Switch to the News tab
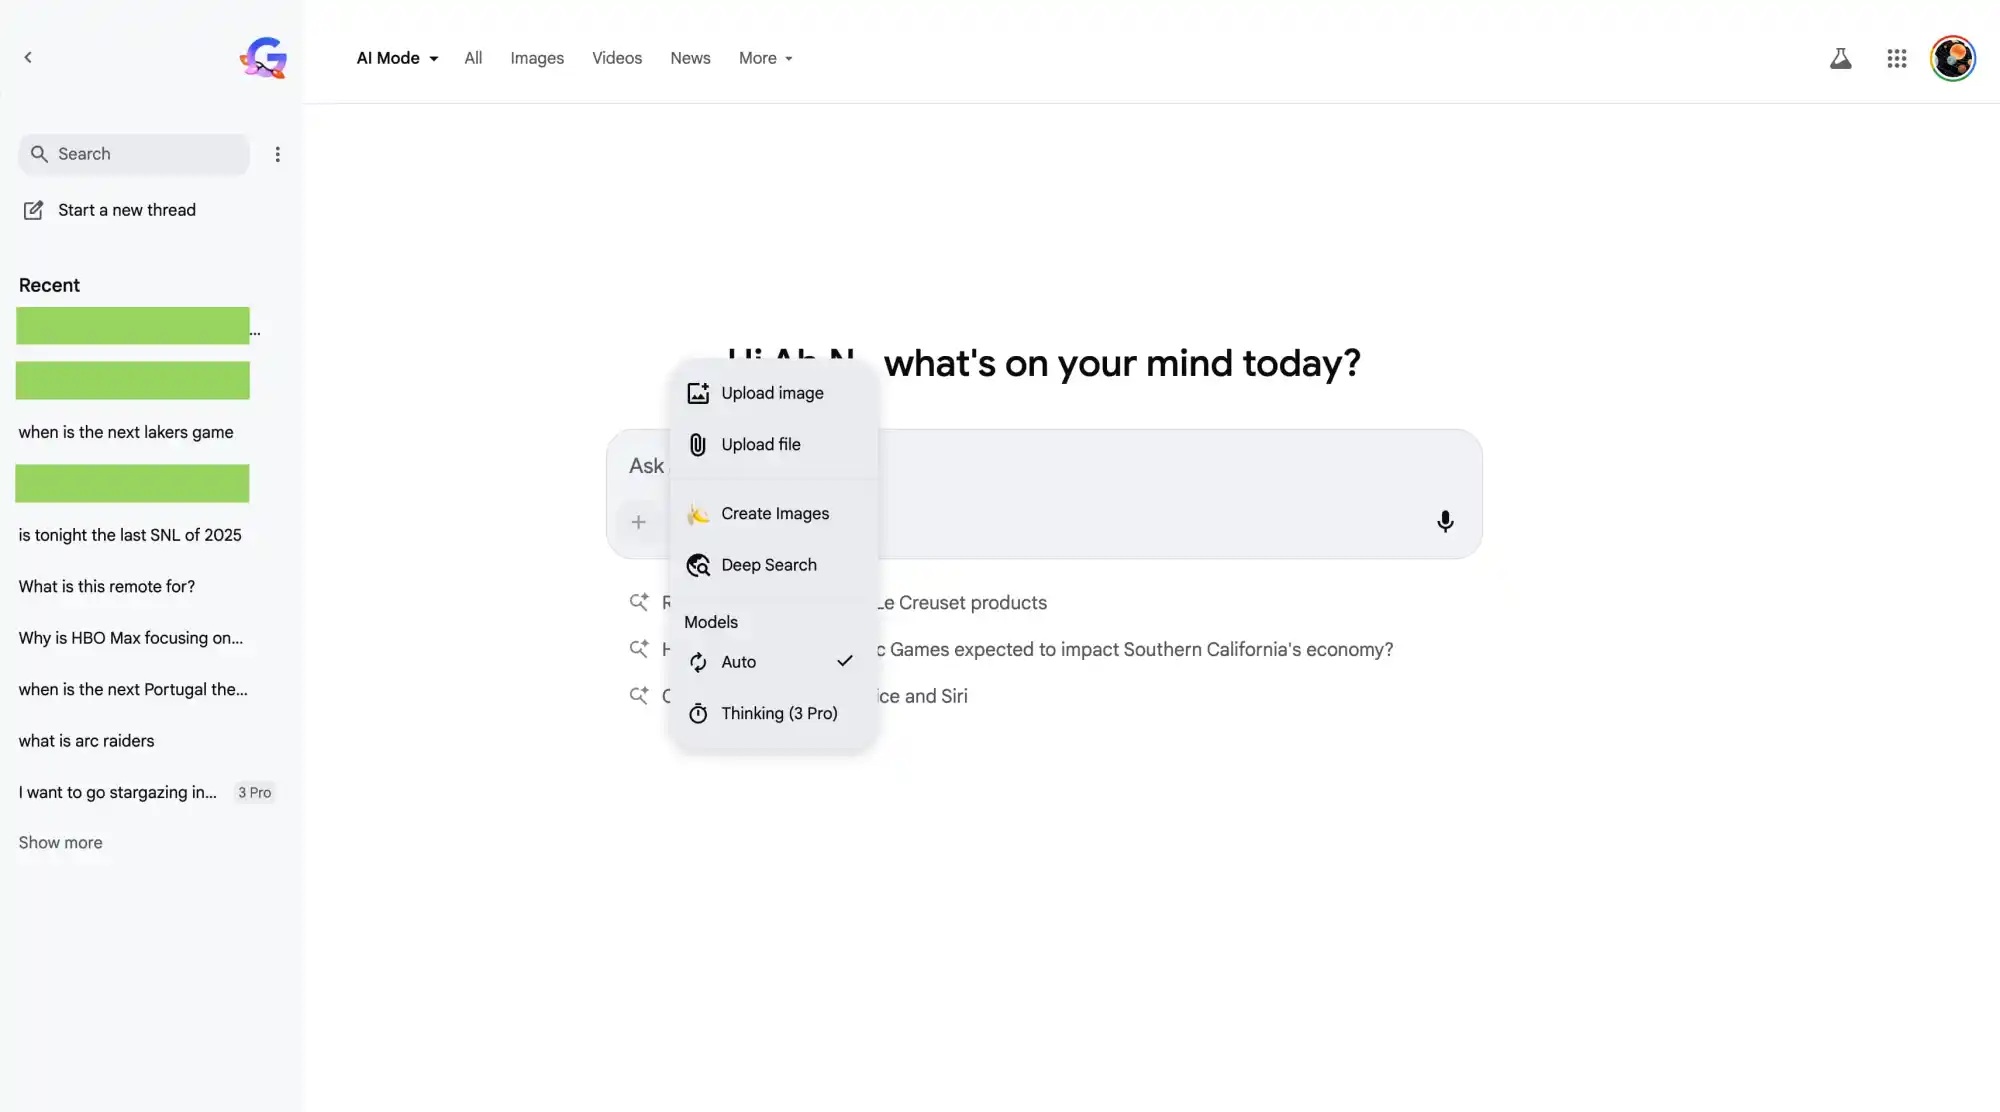The width and height of the screenshot is (2000, 1112). 690,58
